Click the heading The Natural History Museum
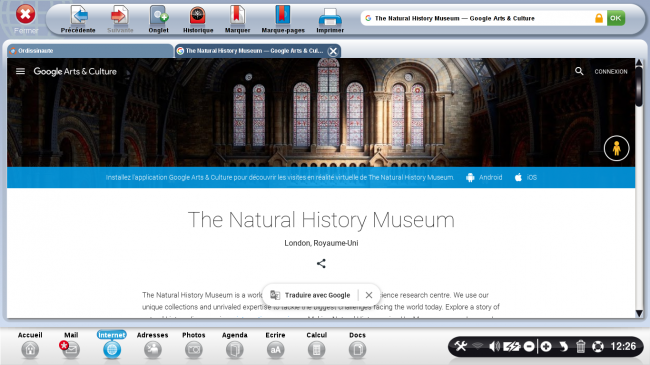Image resolution: width=650 pixels, height=365 pixels. click(321, 219)
